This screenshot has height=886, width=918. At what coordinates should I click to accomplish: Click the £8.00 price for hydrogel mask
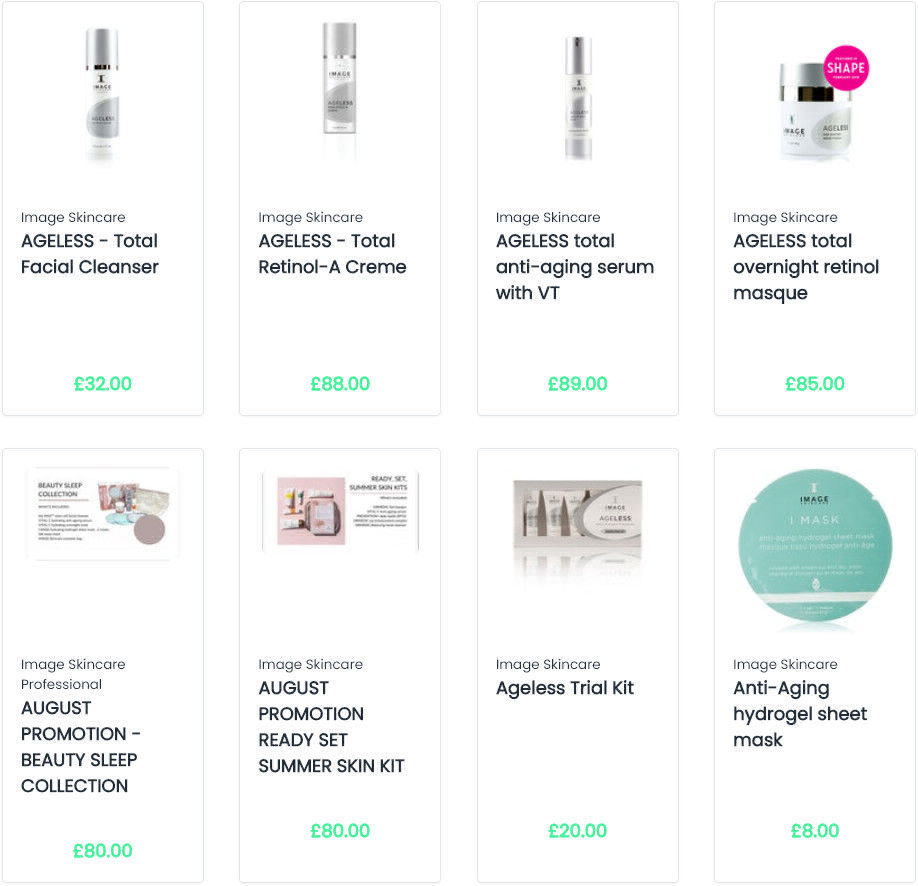815,830
